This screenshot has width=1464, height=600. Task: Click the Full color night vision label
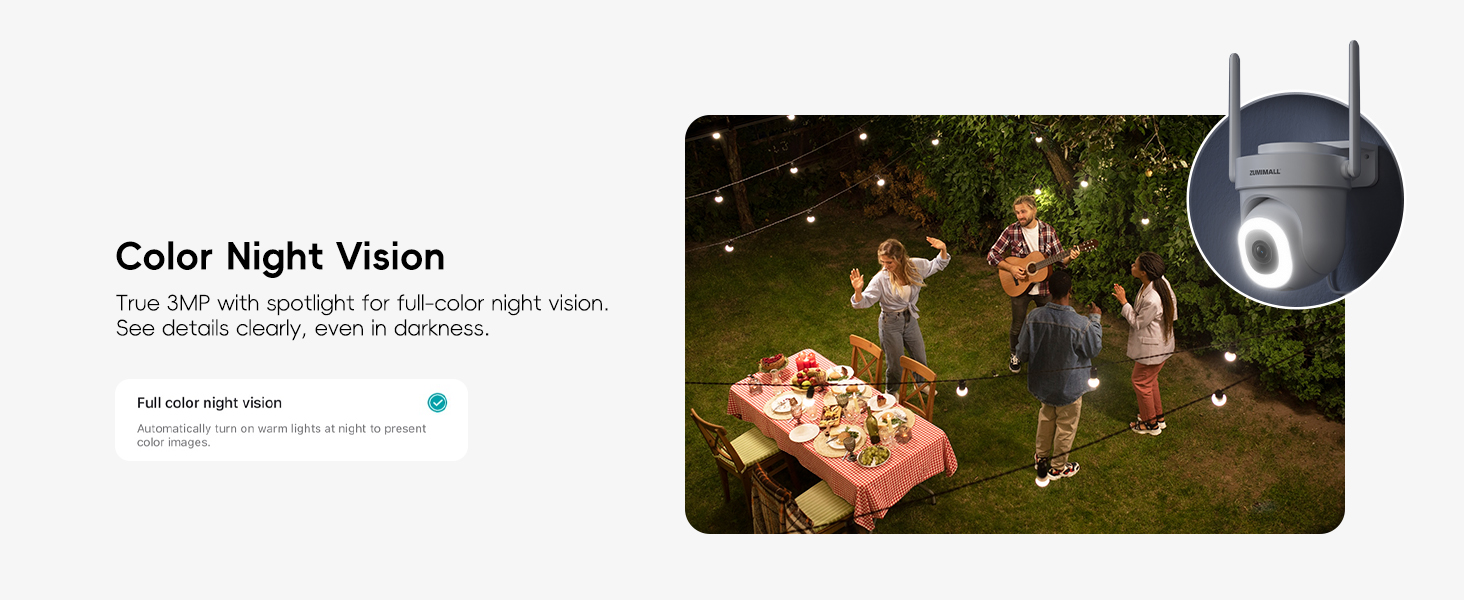pyautogui.click(x=209, y=403)
